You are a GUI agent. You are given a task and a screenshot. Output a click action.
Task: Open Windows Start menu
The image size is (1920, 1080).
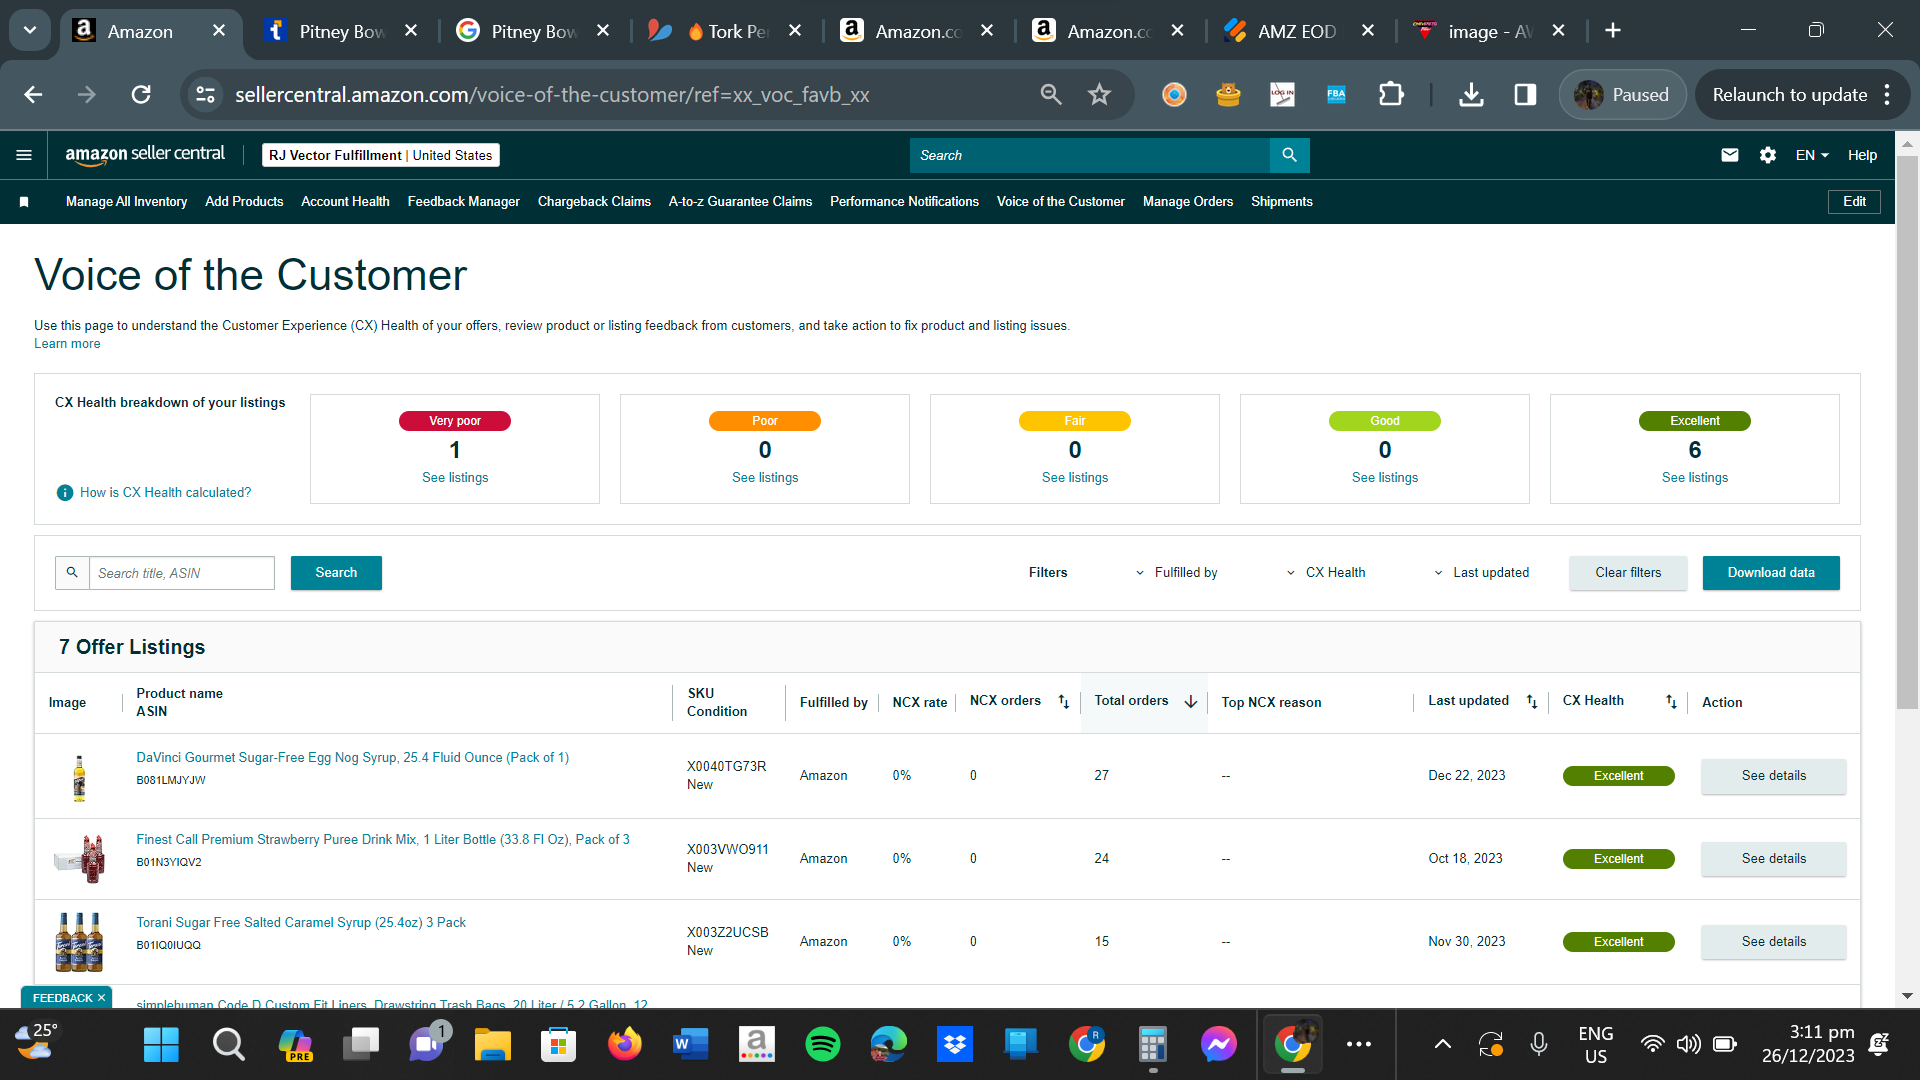pyautogui.click(x=161, y=1045)
